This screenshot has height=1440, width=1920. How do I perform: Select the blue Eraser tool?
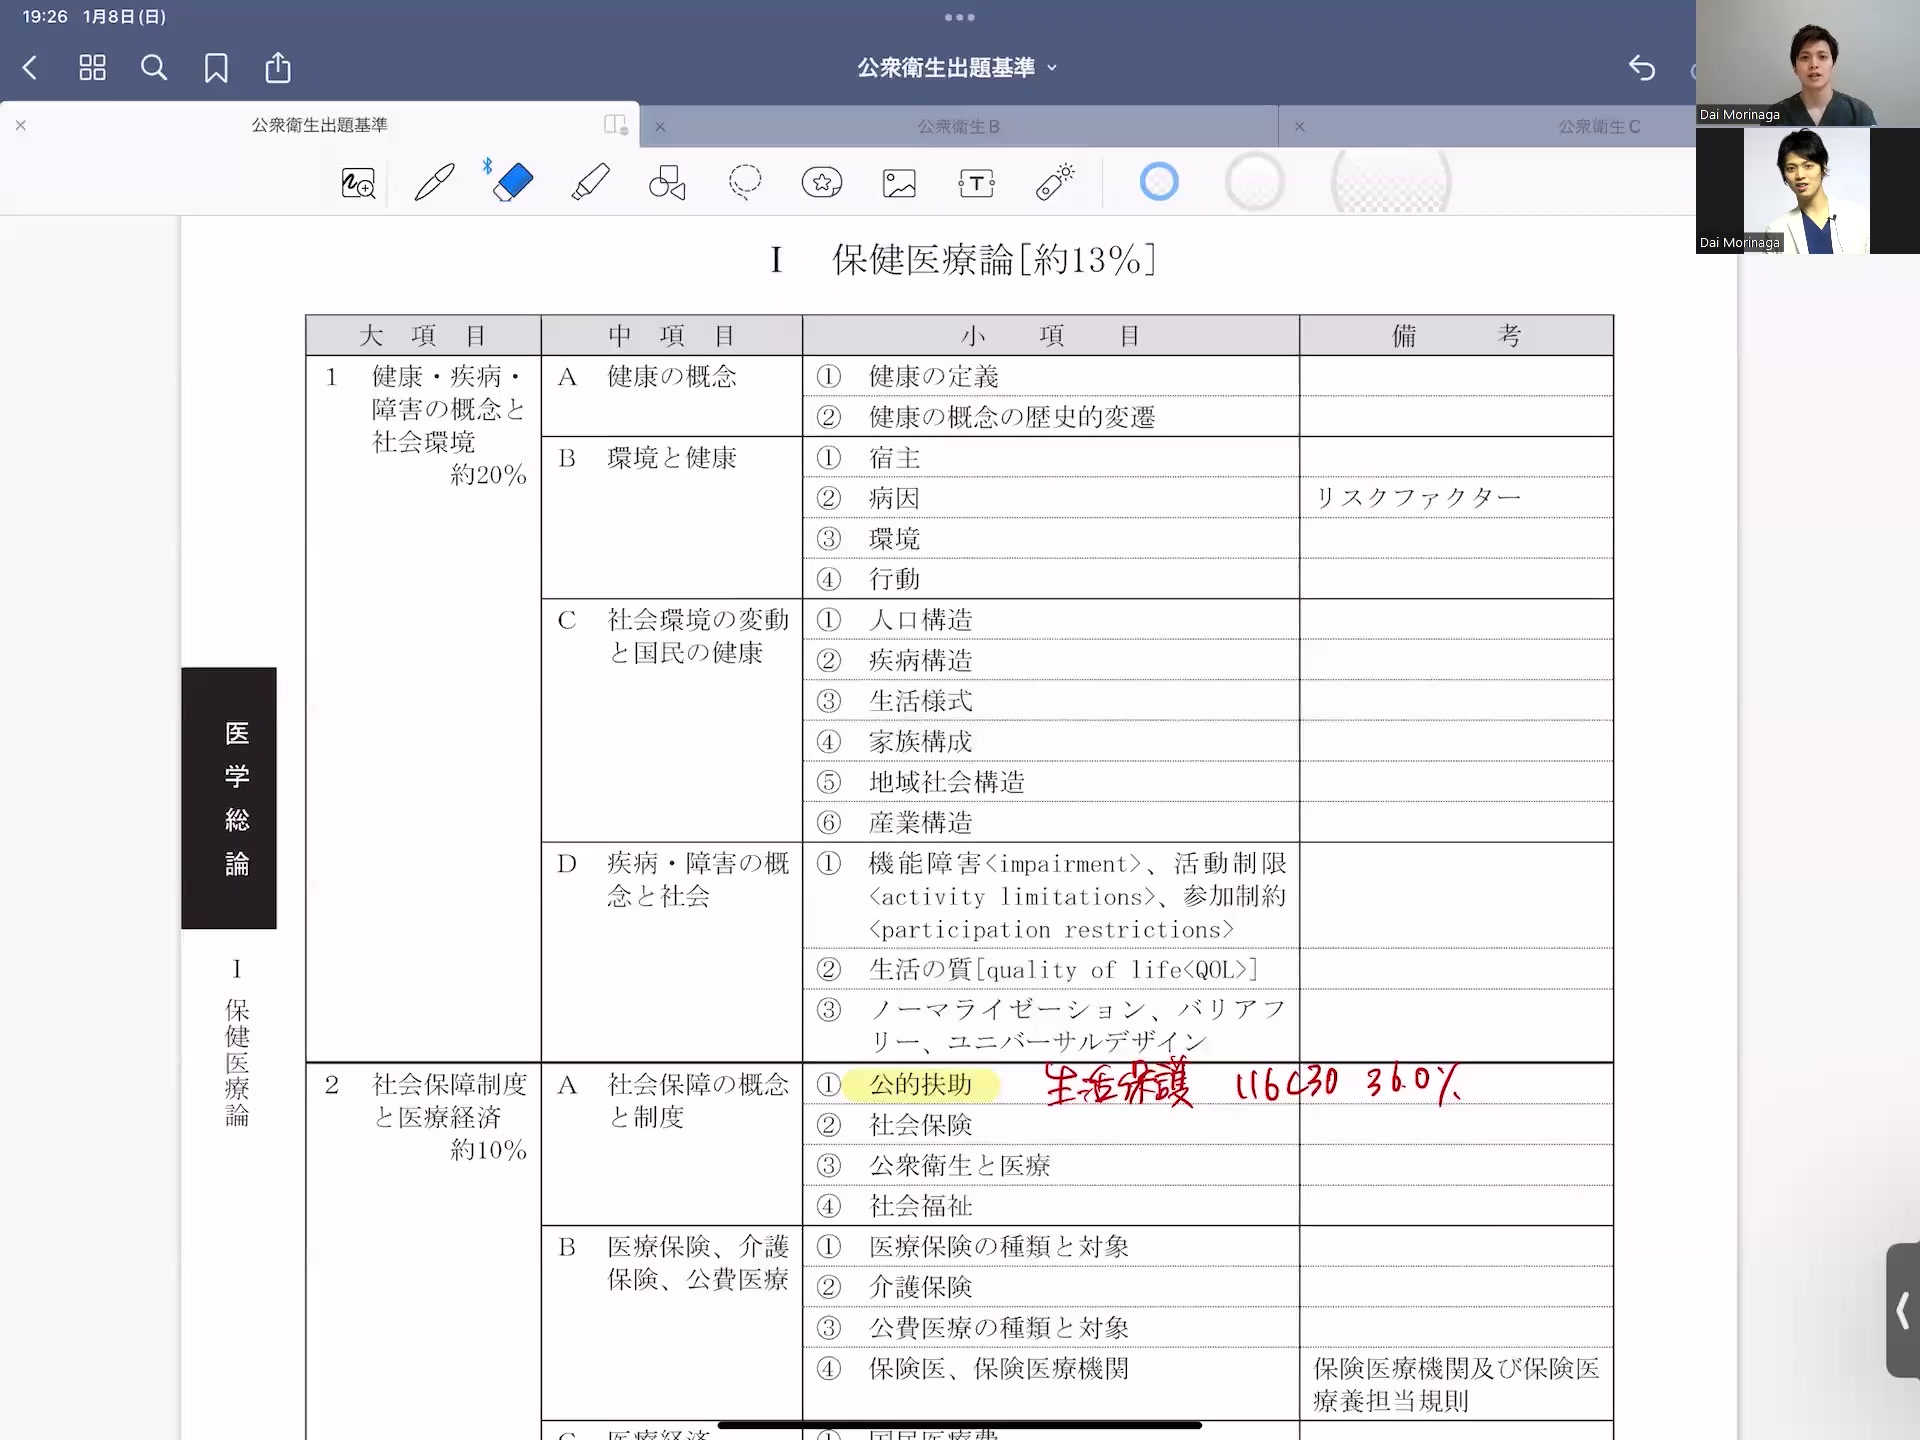[512, 183]
